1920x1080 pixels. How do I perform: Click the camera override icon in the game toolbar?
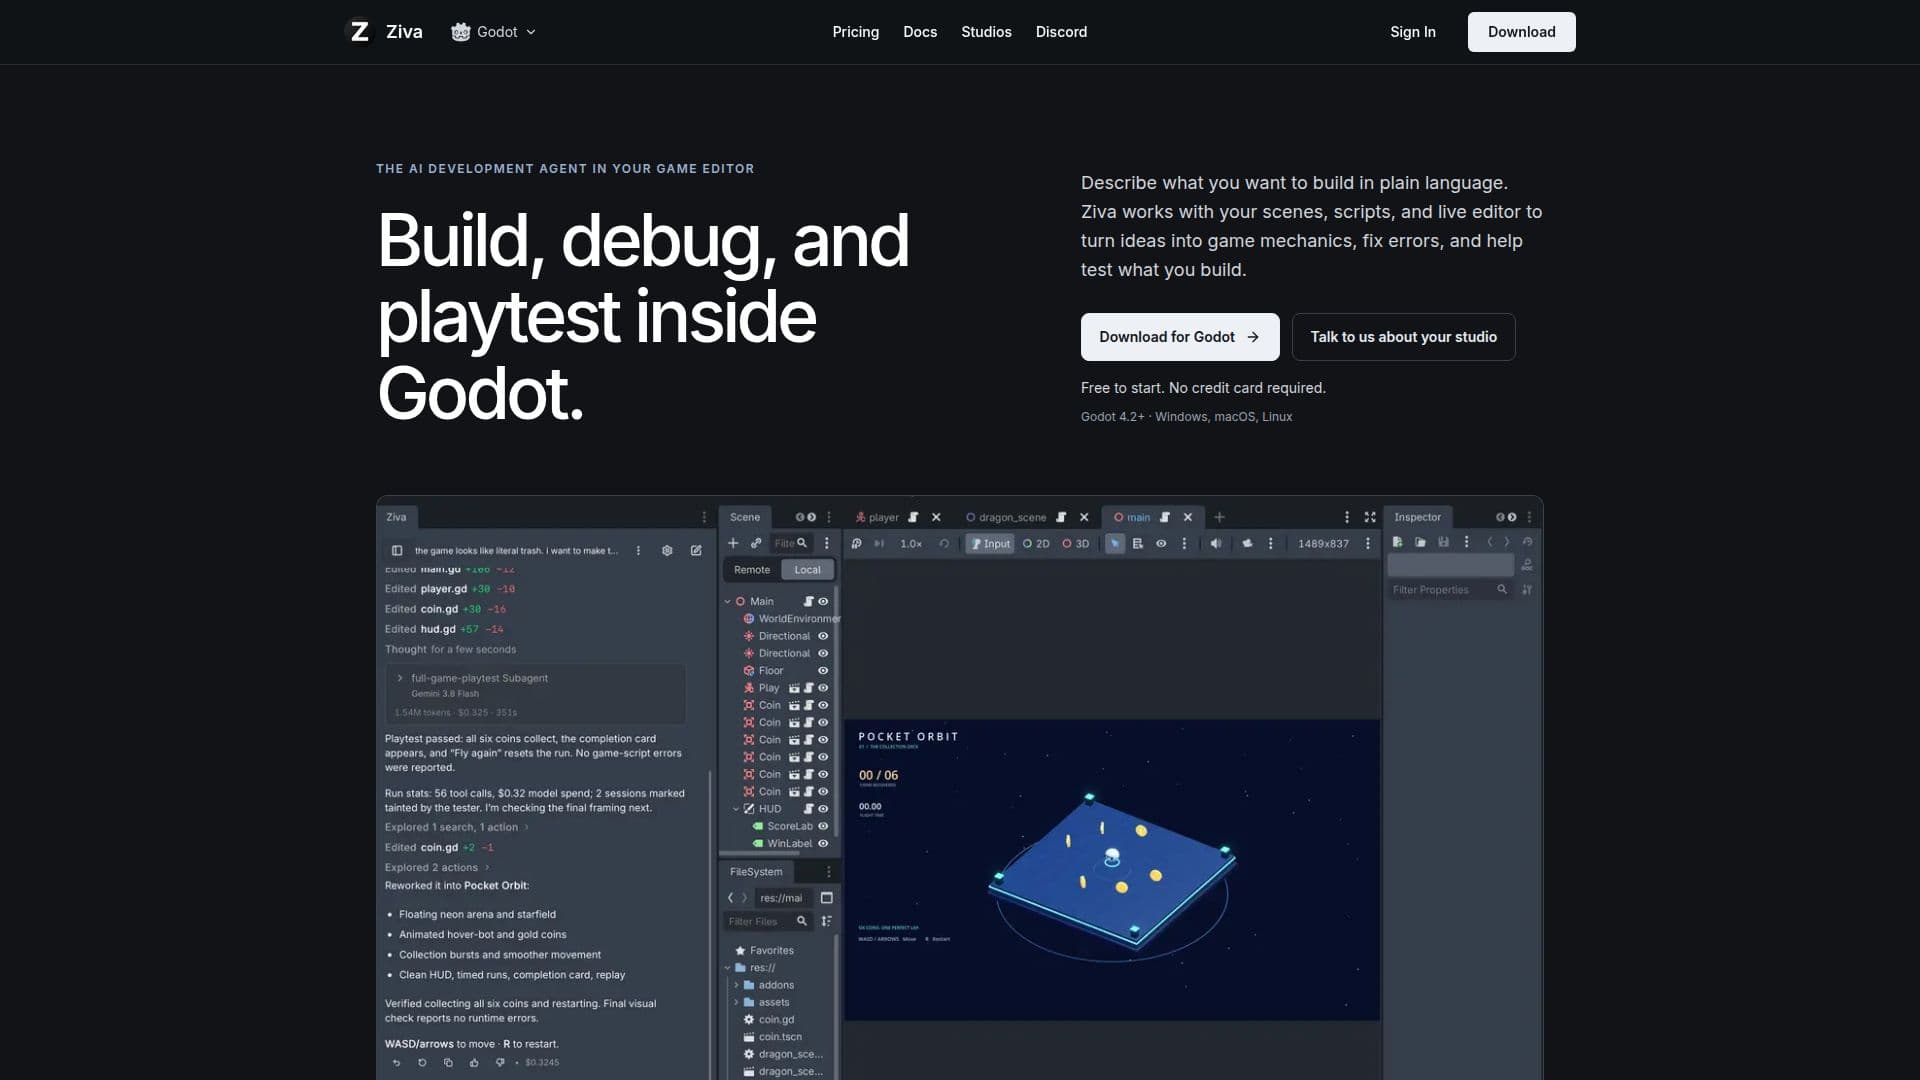[x=1247, y=543]
